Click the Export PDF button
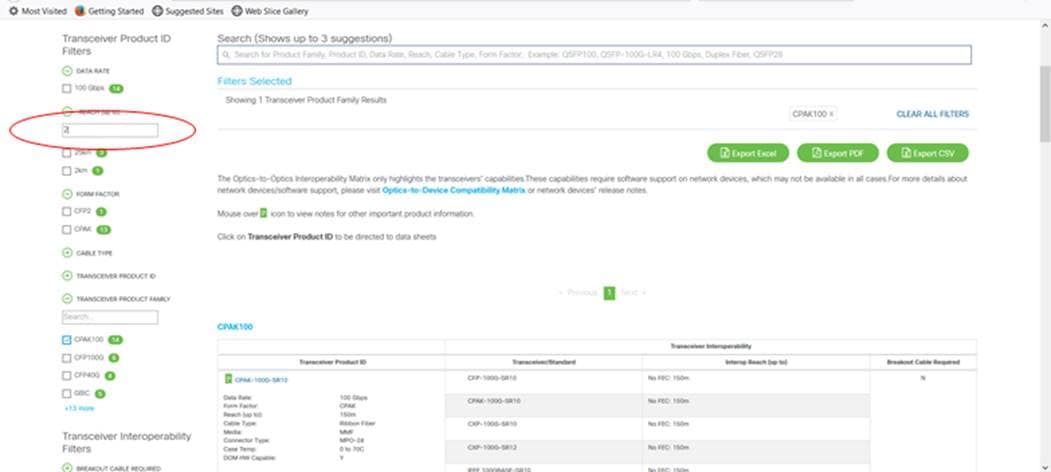 click(837, 154)
